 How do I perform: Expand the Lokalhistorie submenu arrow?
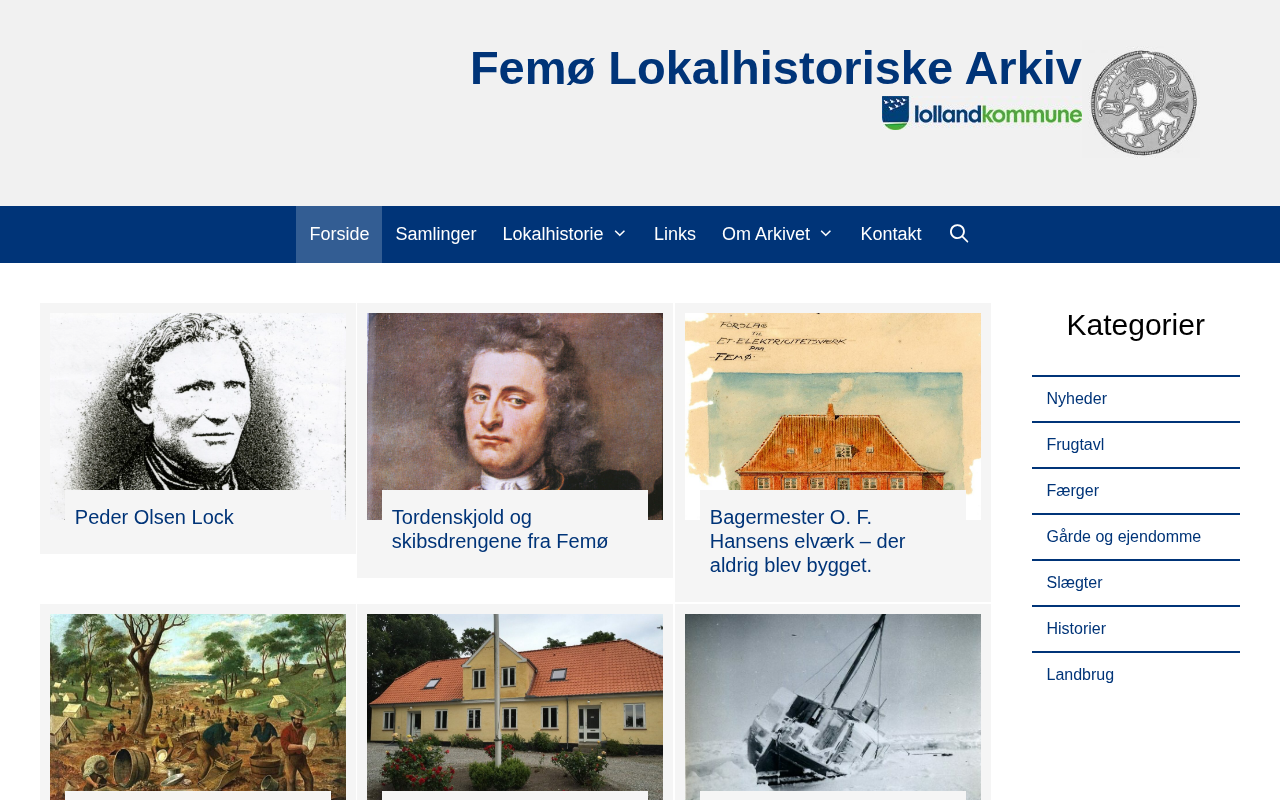point(619,234)
